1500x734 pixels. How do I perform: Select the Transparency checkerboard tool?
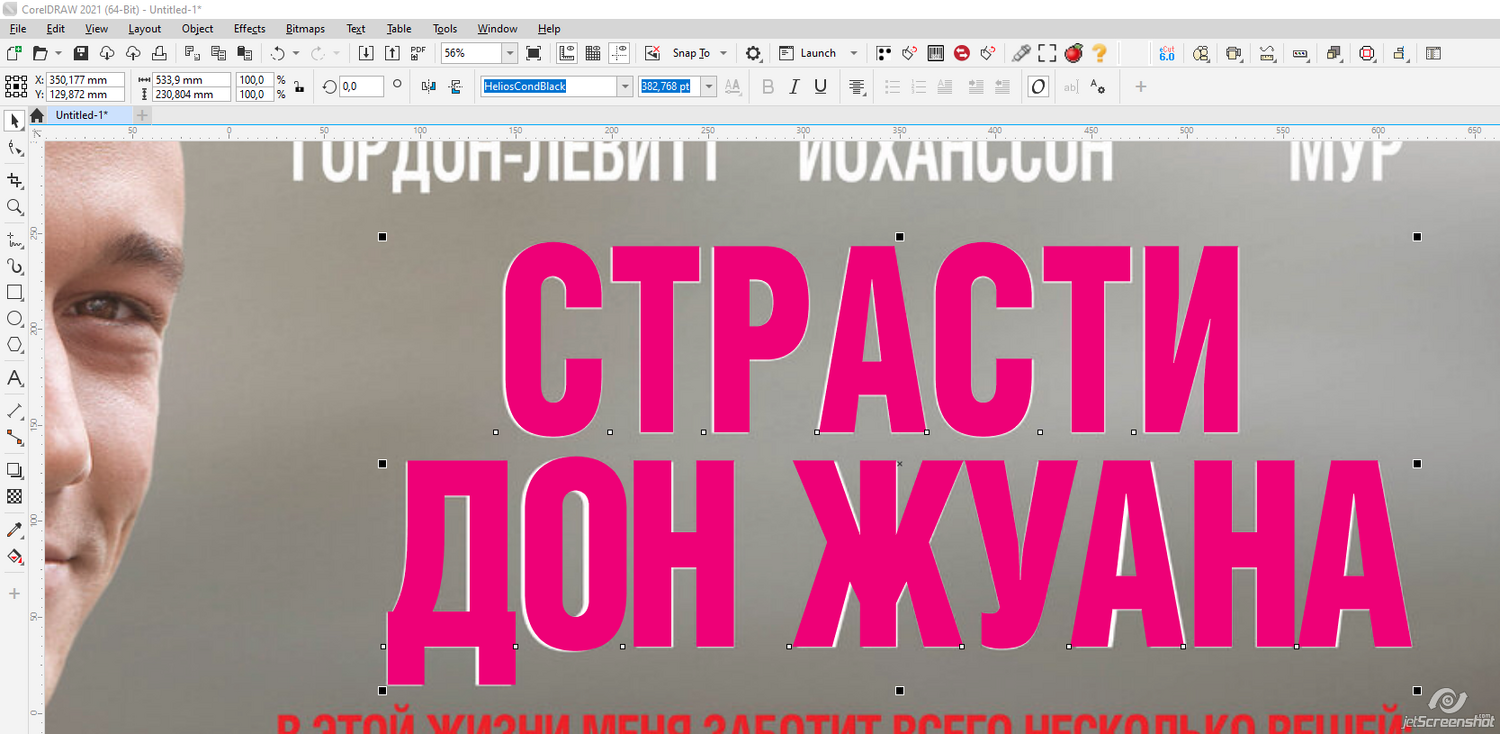[15, 496]
